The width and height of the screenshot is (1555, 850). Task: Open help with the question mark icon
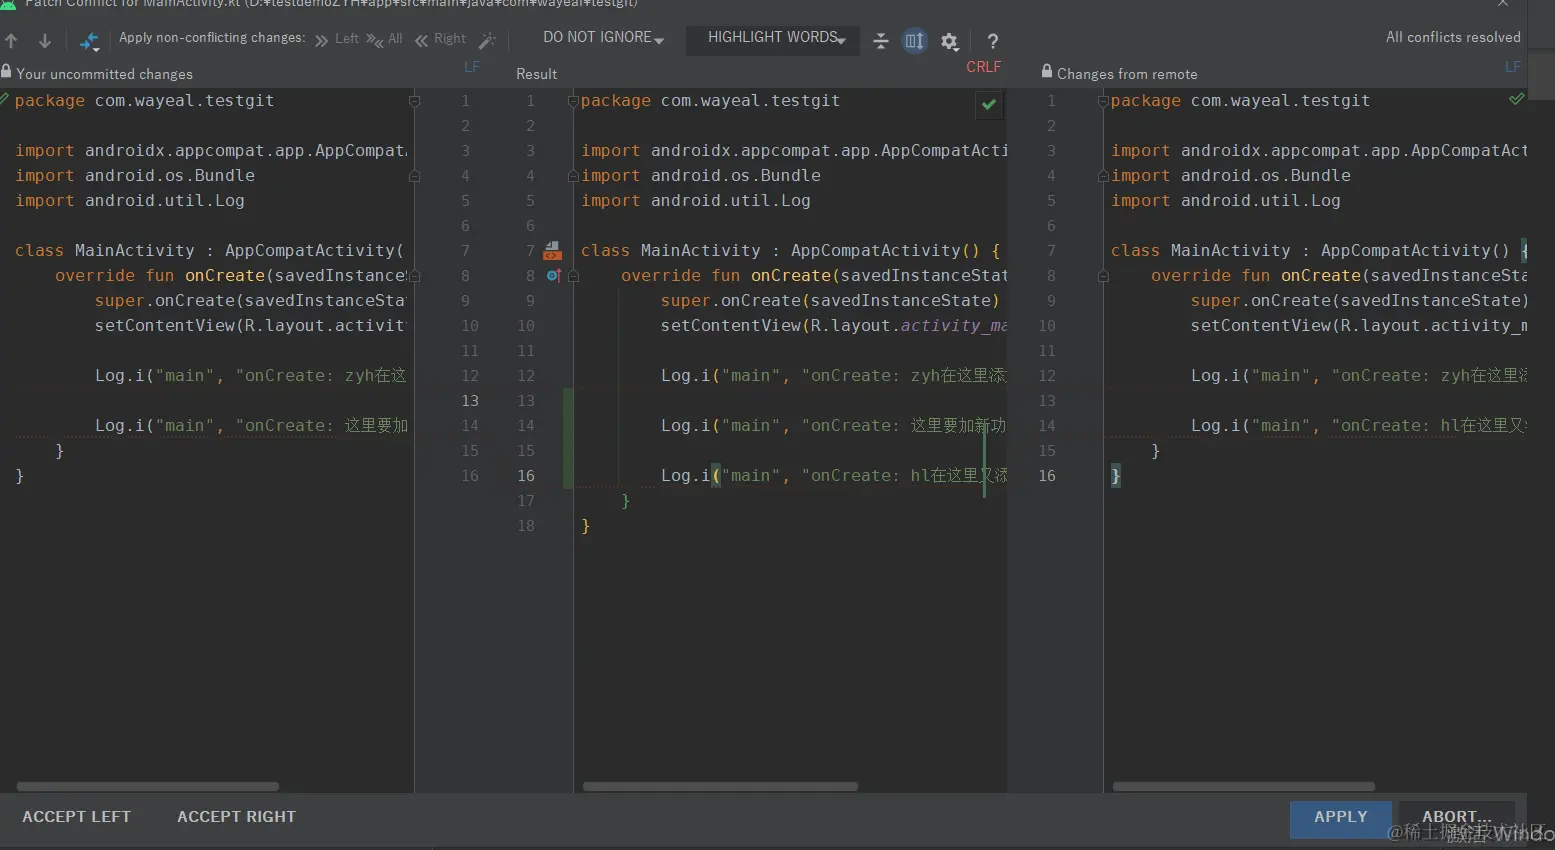point(992,41)
